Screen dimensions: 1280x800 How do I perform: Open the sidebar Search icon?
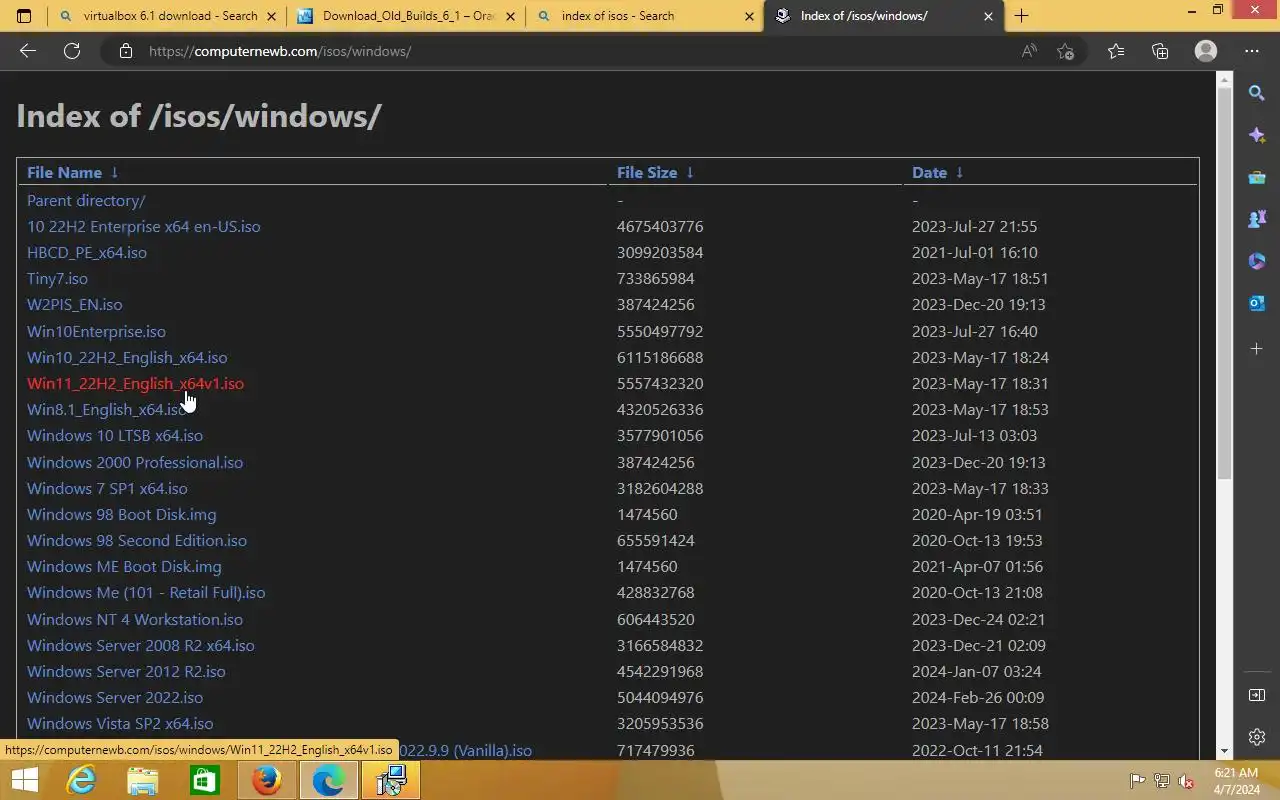tap(1257, 93)
